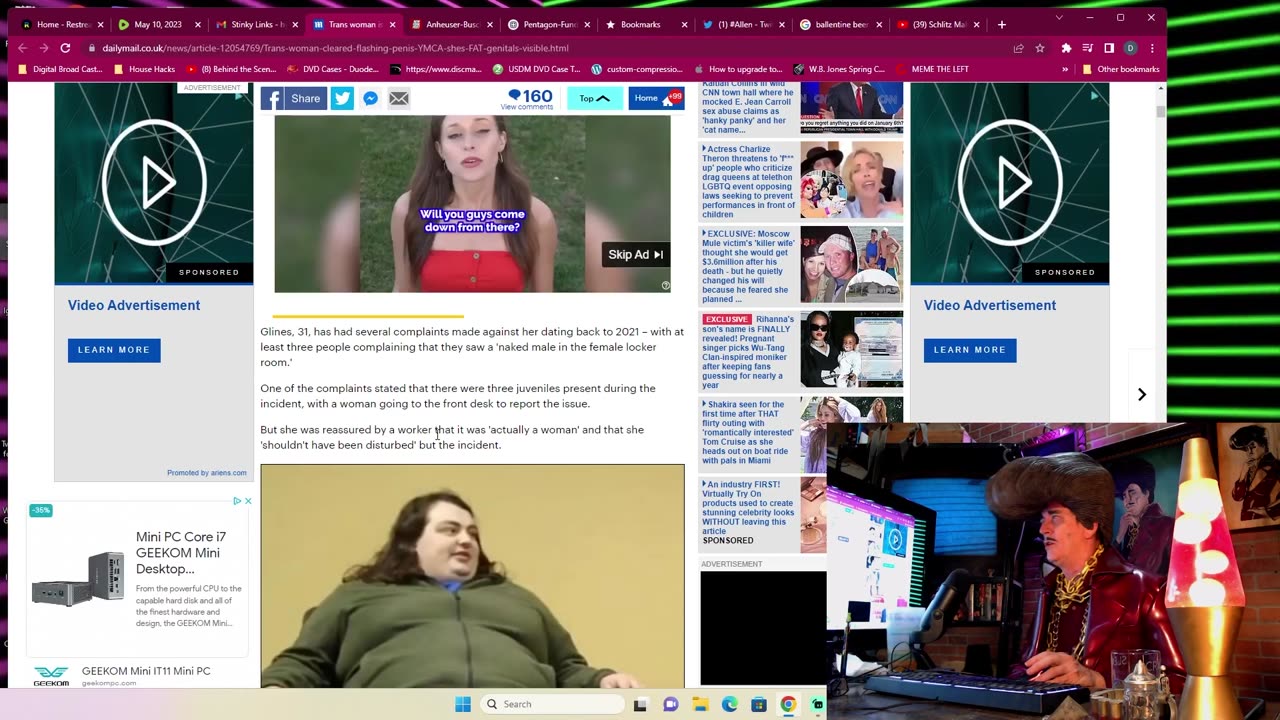View the 160 comments
The height and width of the screenshot is (720, 1280).
529,99
